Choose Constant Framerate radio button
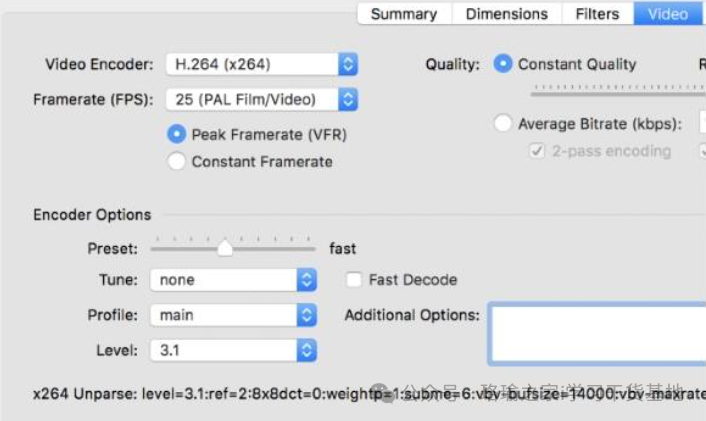 (x=177, y=161)
